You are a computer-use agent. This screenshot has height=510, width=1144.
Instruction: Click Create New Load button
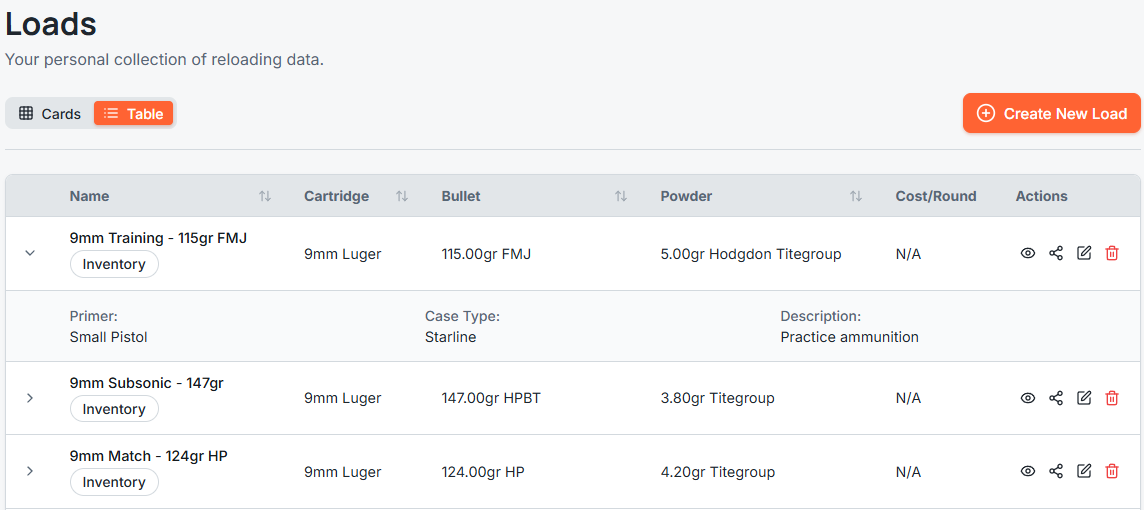coord(1051,113)
